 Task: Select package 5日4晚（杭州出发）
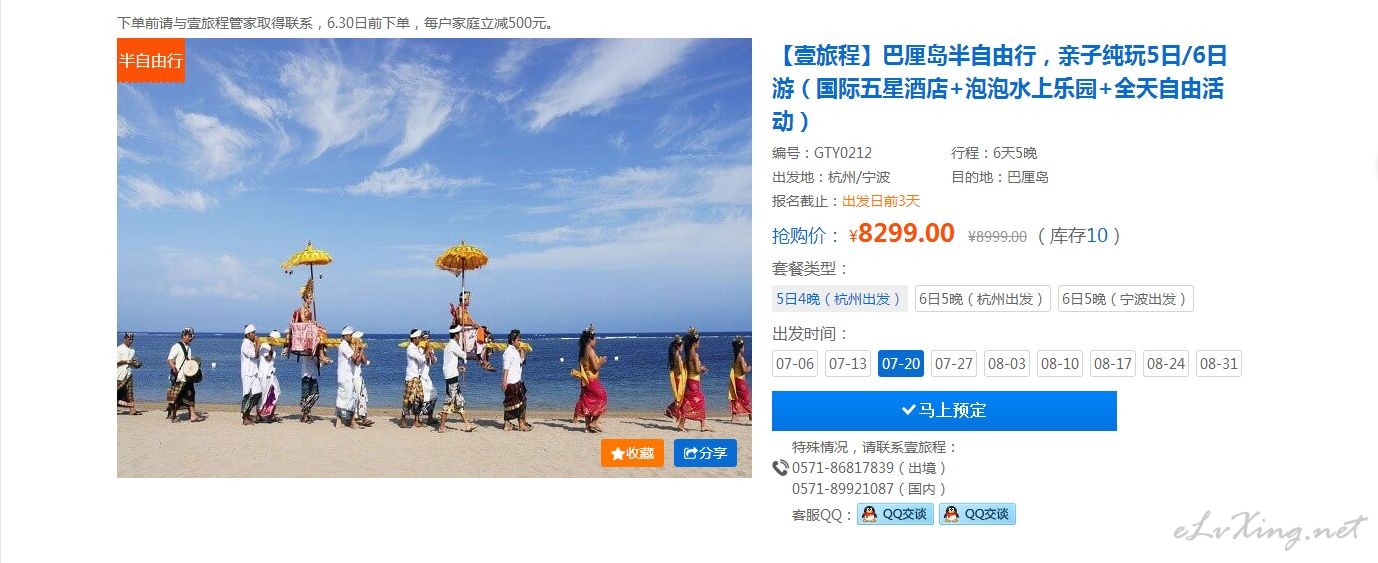840,299
